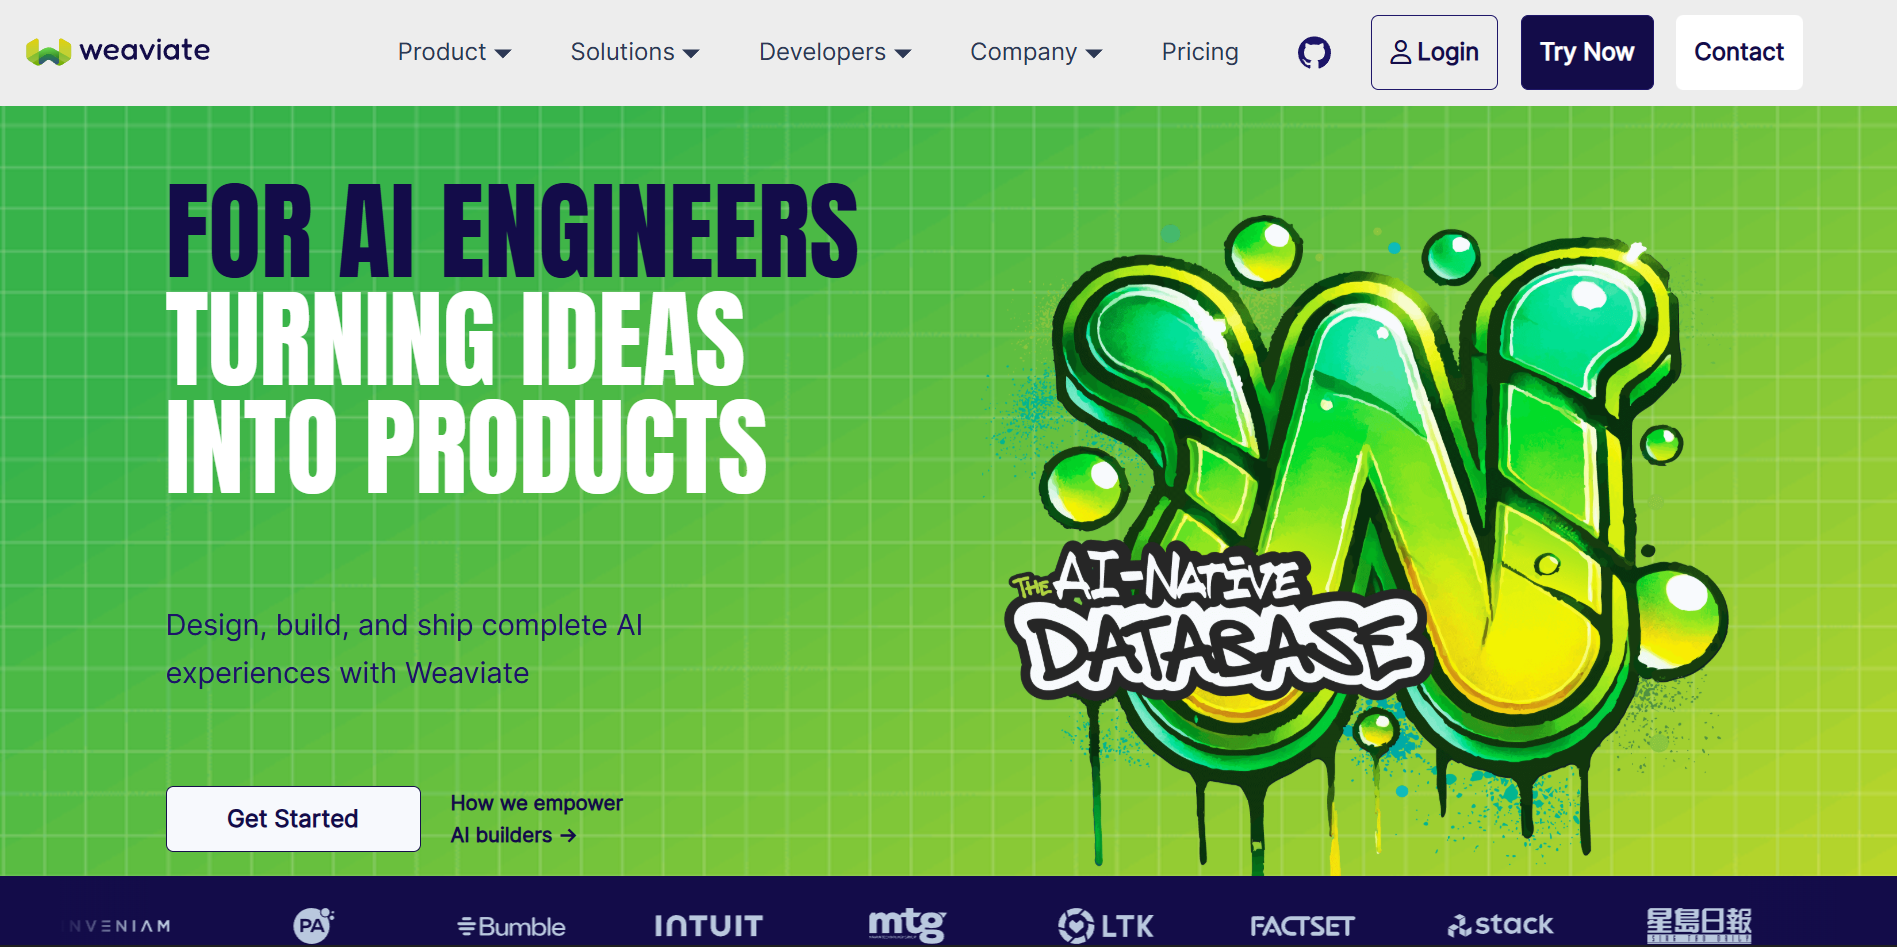The width and height of the screenshot is (1897, 947).
Task: Click the LTK heart logo
Action: point(1105,926)
